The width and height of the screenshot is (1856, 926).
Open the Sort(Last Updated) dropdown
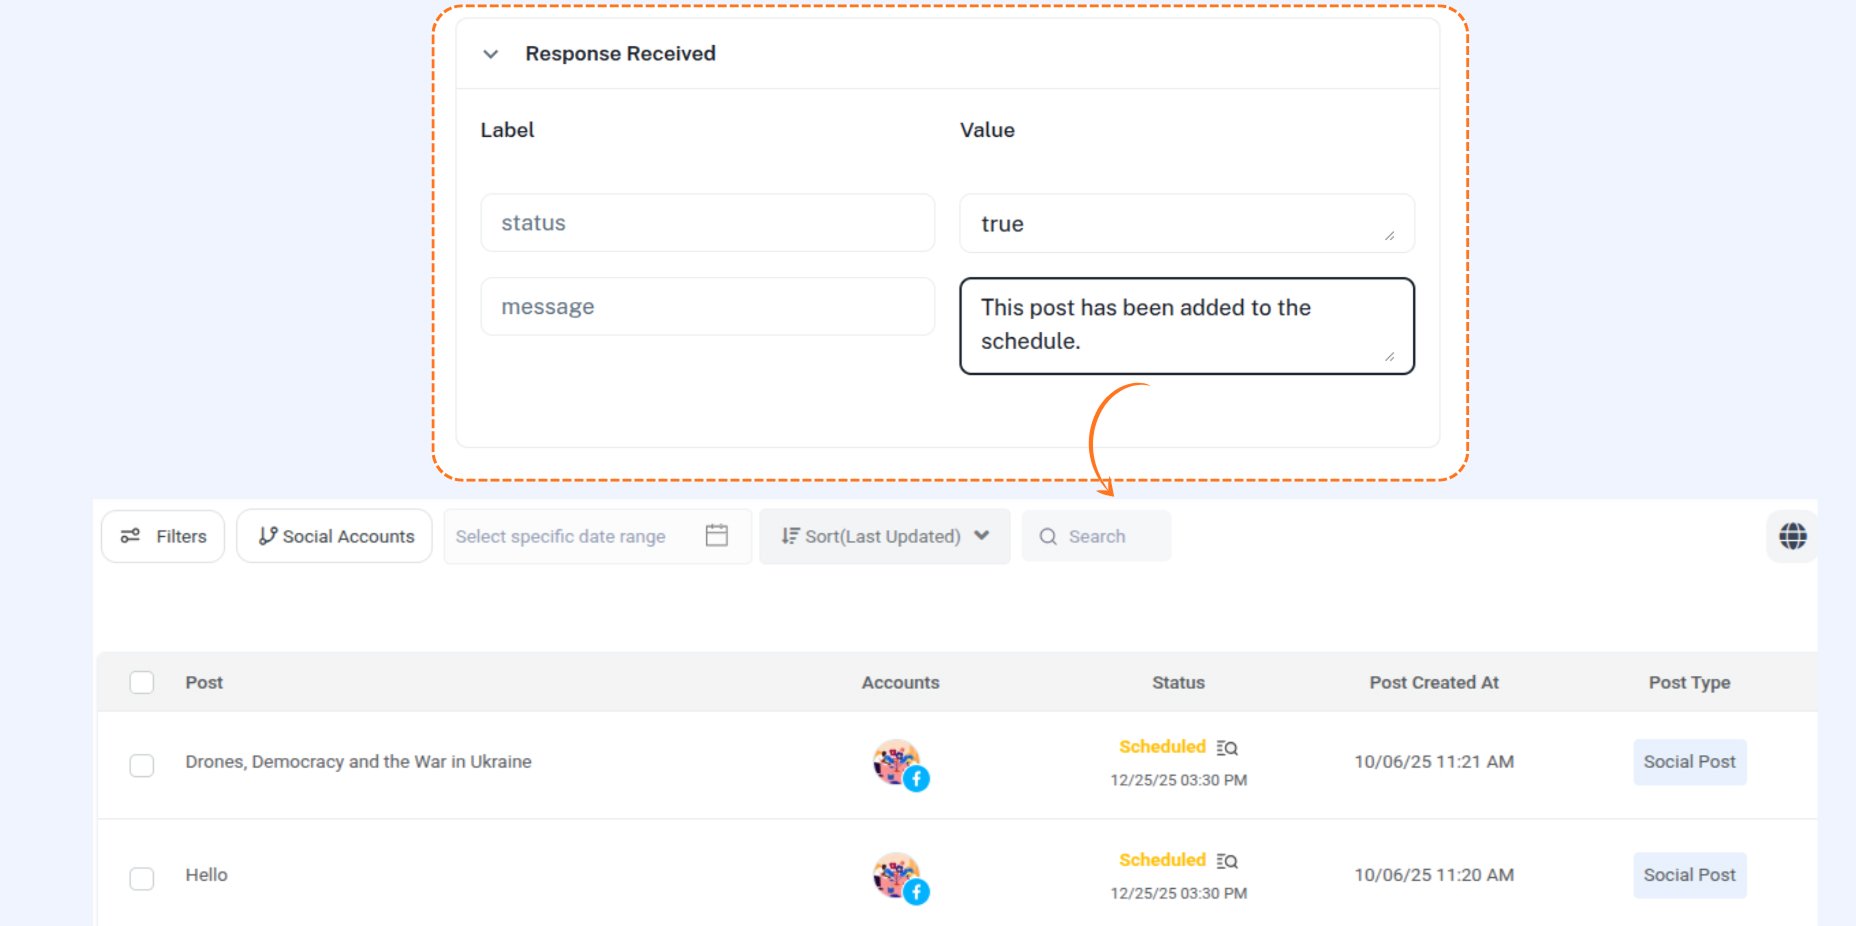pos(884,536)
